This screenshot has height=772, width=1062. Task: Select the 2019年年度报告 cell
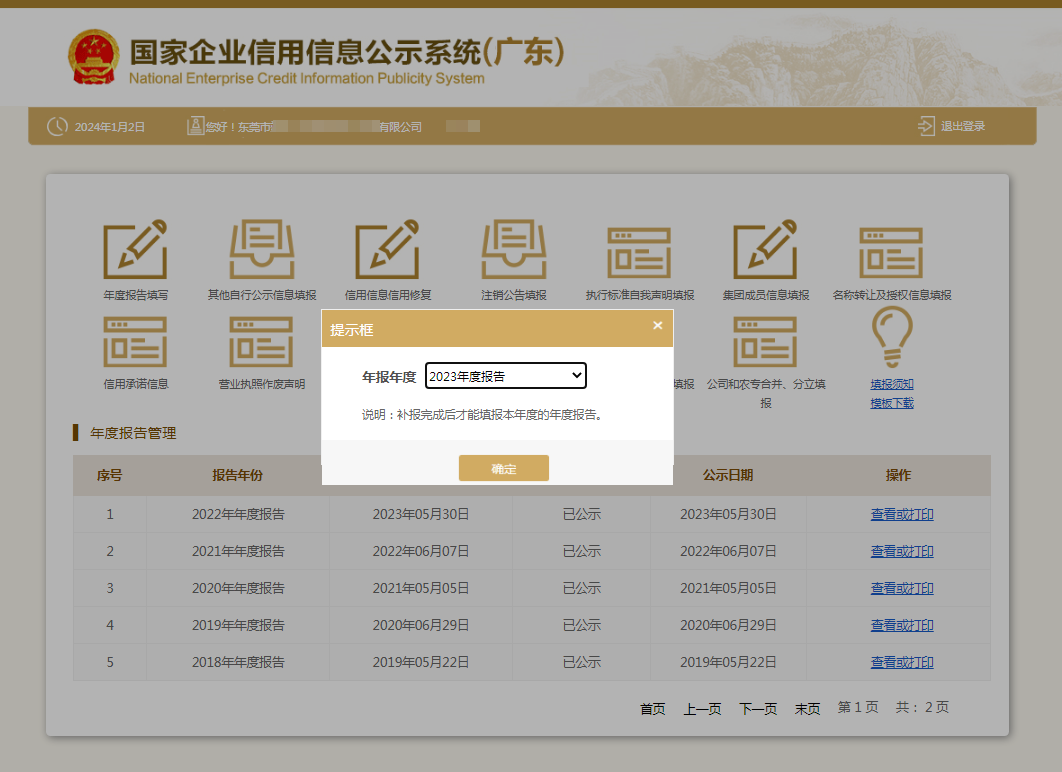pyautogui.click(x=238, y=625)
